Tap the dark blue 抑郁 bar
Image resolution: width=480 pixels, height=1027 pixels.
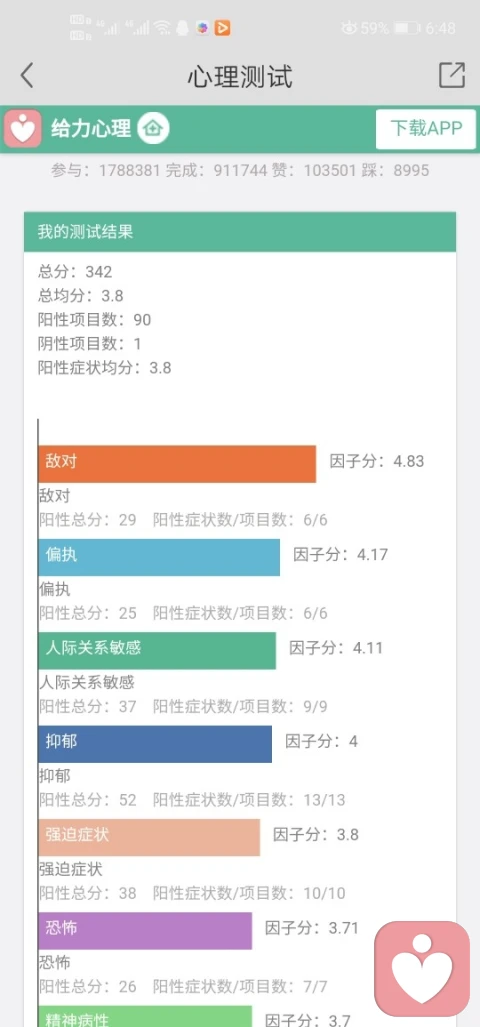(155, 743)
